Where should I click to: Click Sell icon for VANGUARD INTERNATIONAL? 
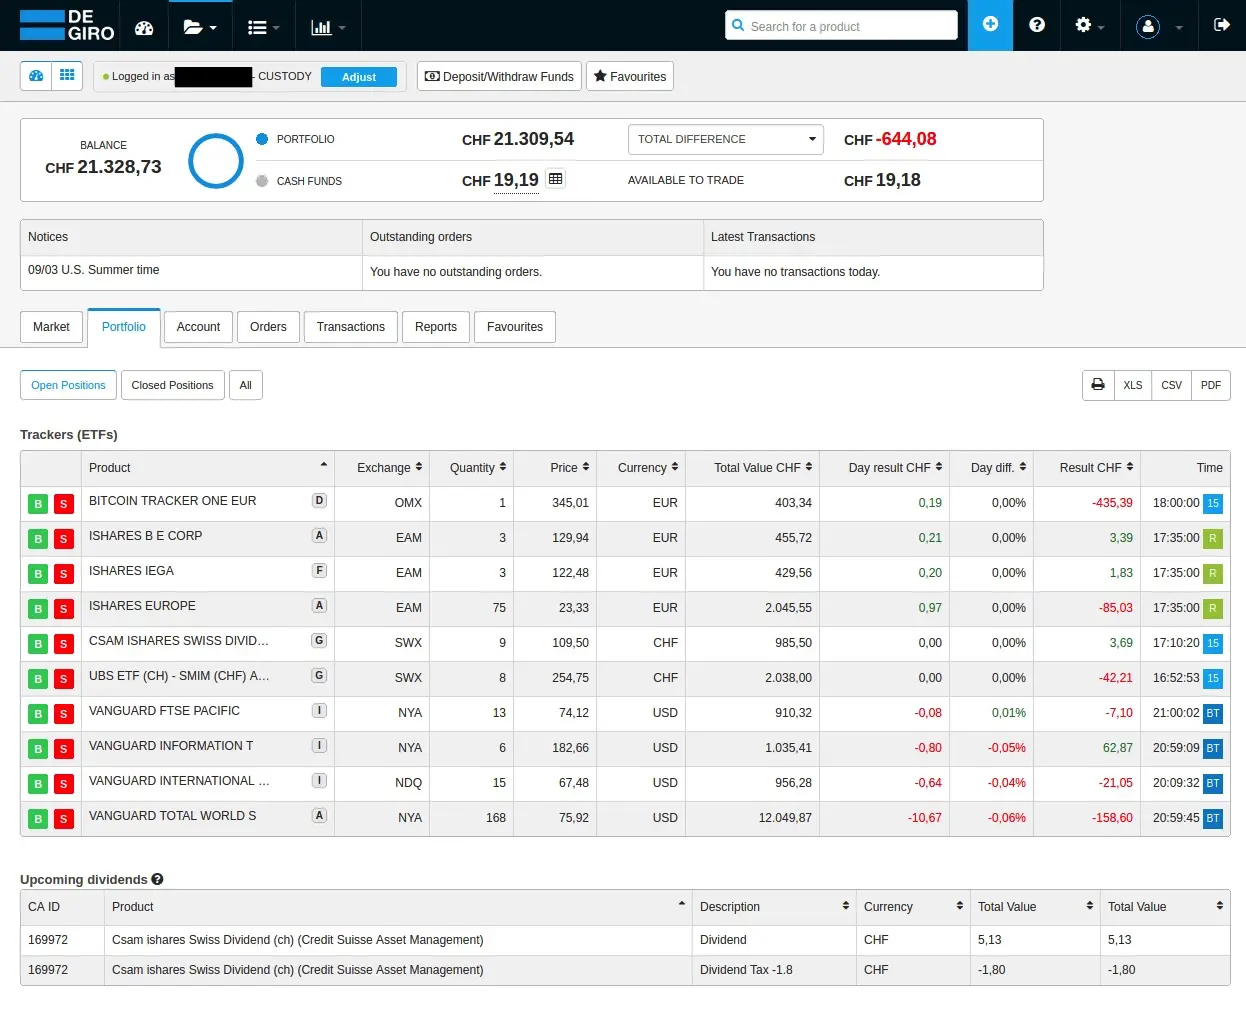[x=63, y=784]
